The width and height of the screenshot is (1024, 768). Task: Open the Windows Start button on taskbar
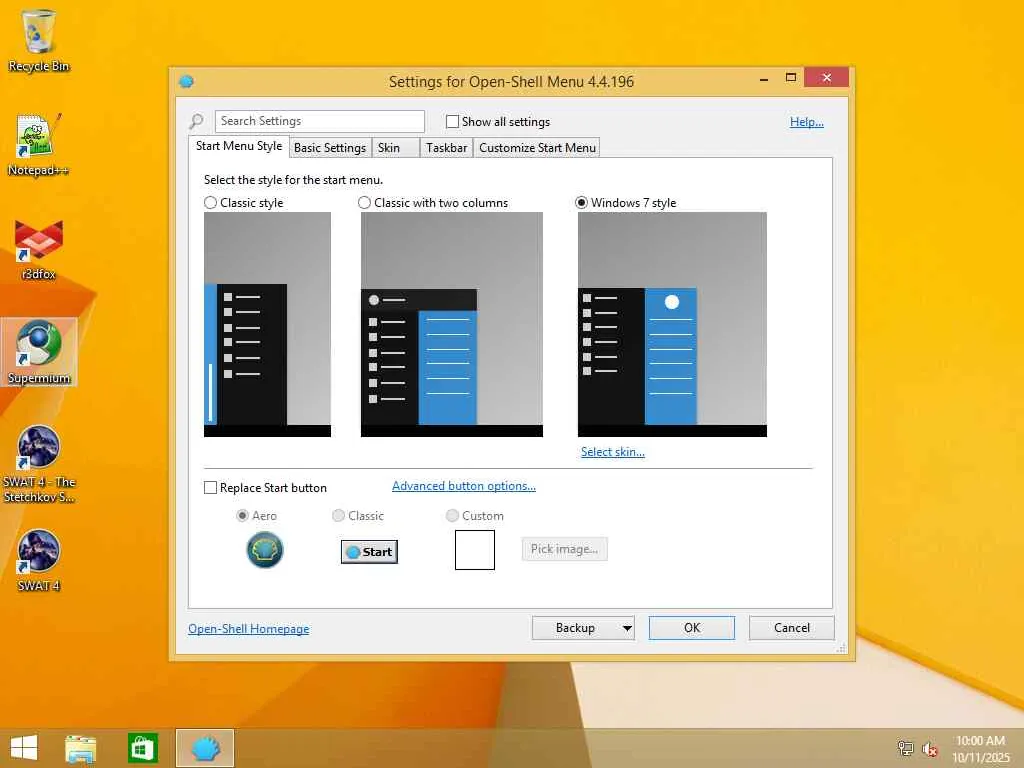[x=24, y=748]
